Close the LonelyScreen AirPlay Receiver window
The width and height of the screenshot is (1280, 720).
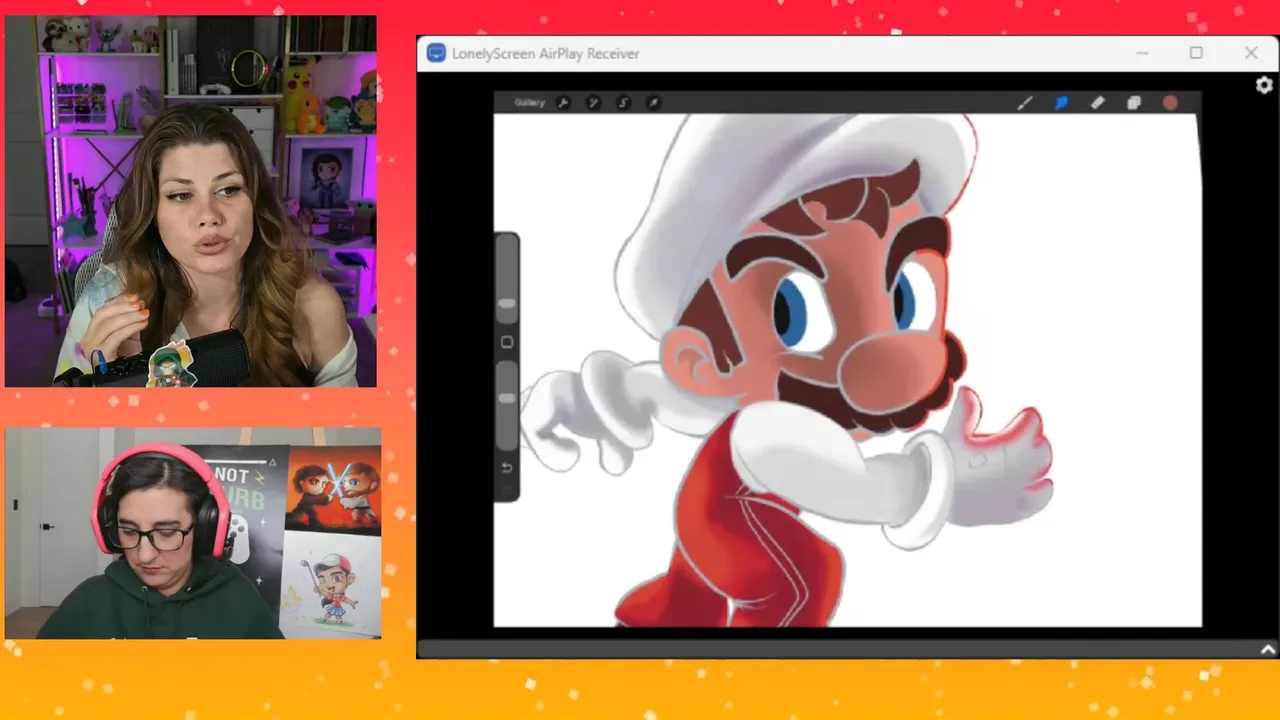1251,53
